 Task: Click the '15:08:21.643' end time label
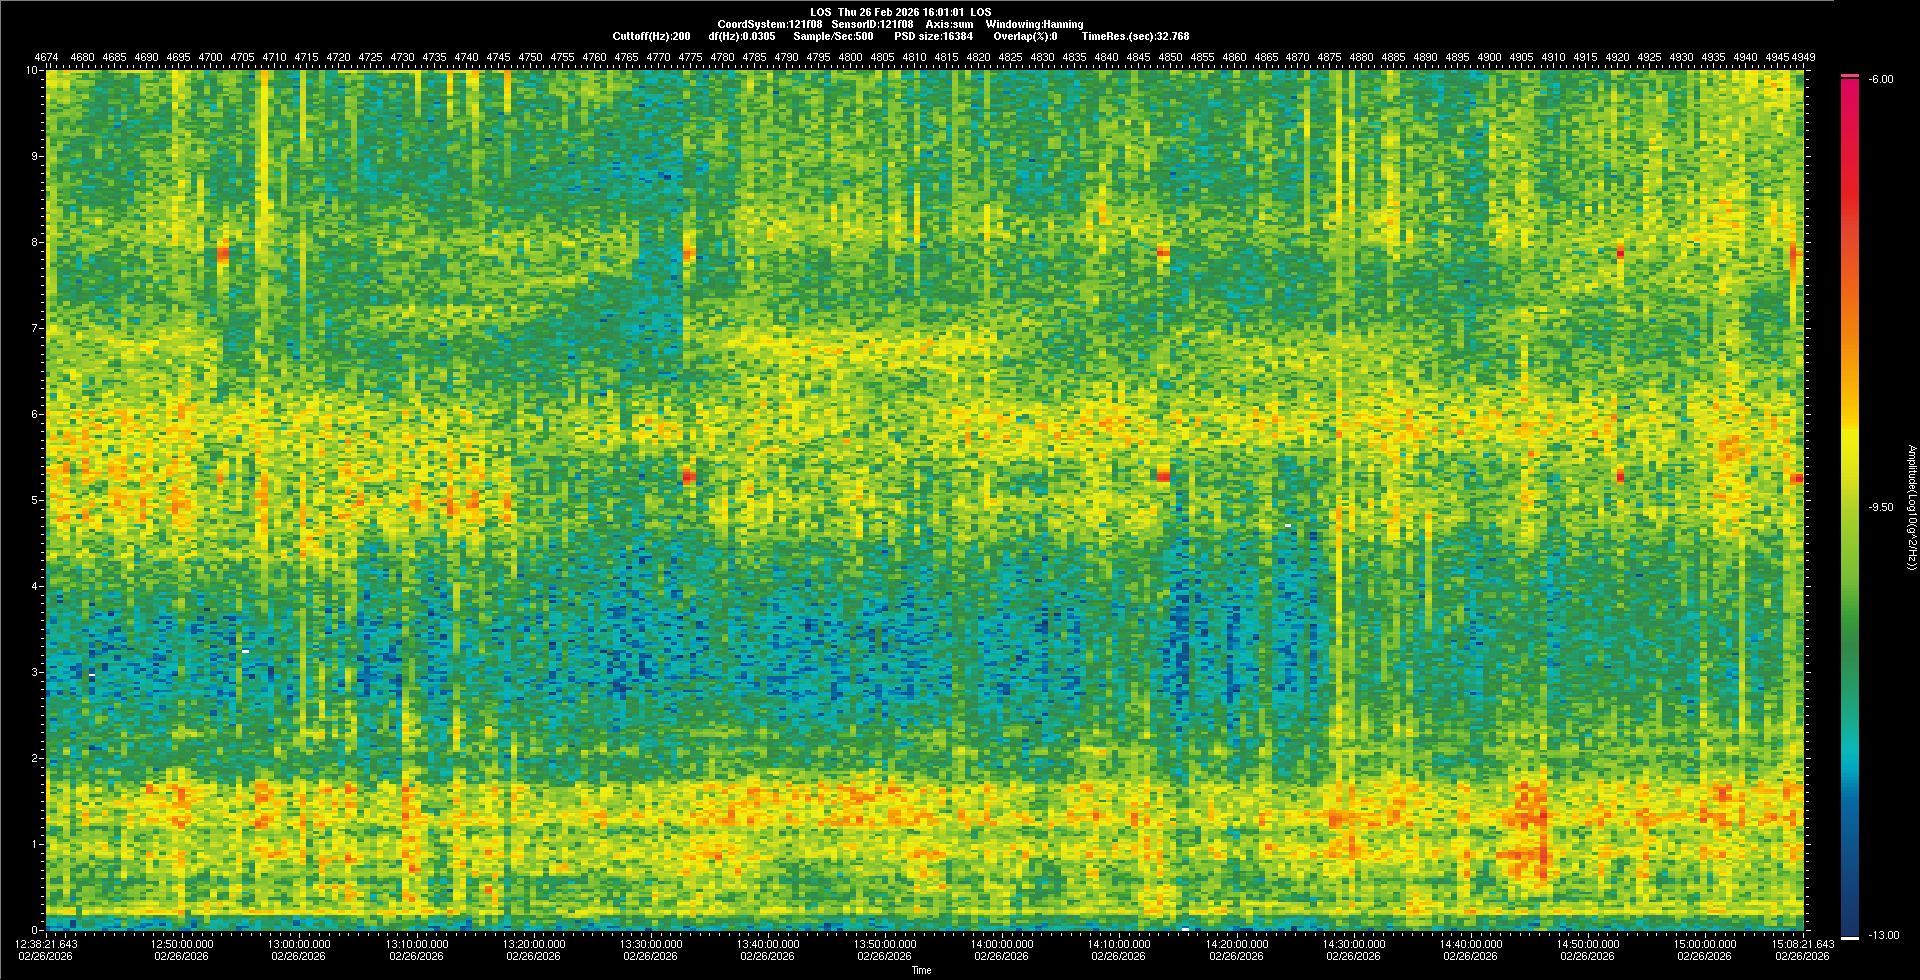[1803, 943]
